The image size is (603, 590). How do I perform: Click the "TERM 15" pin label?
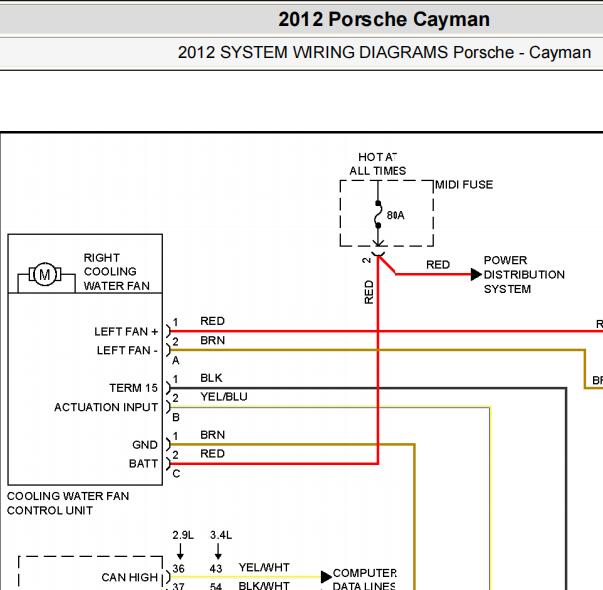point(133,388)
